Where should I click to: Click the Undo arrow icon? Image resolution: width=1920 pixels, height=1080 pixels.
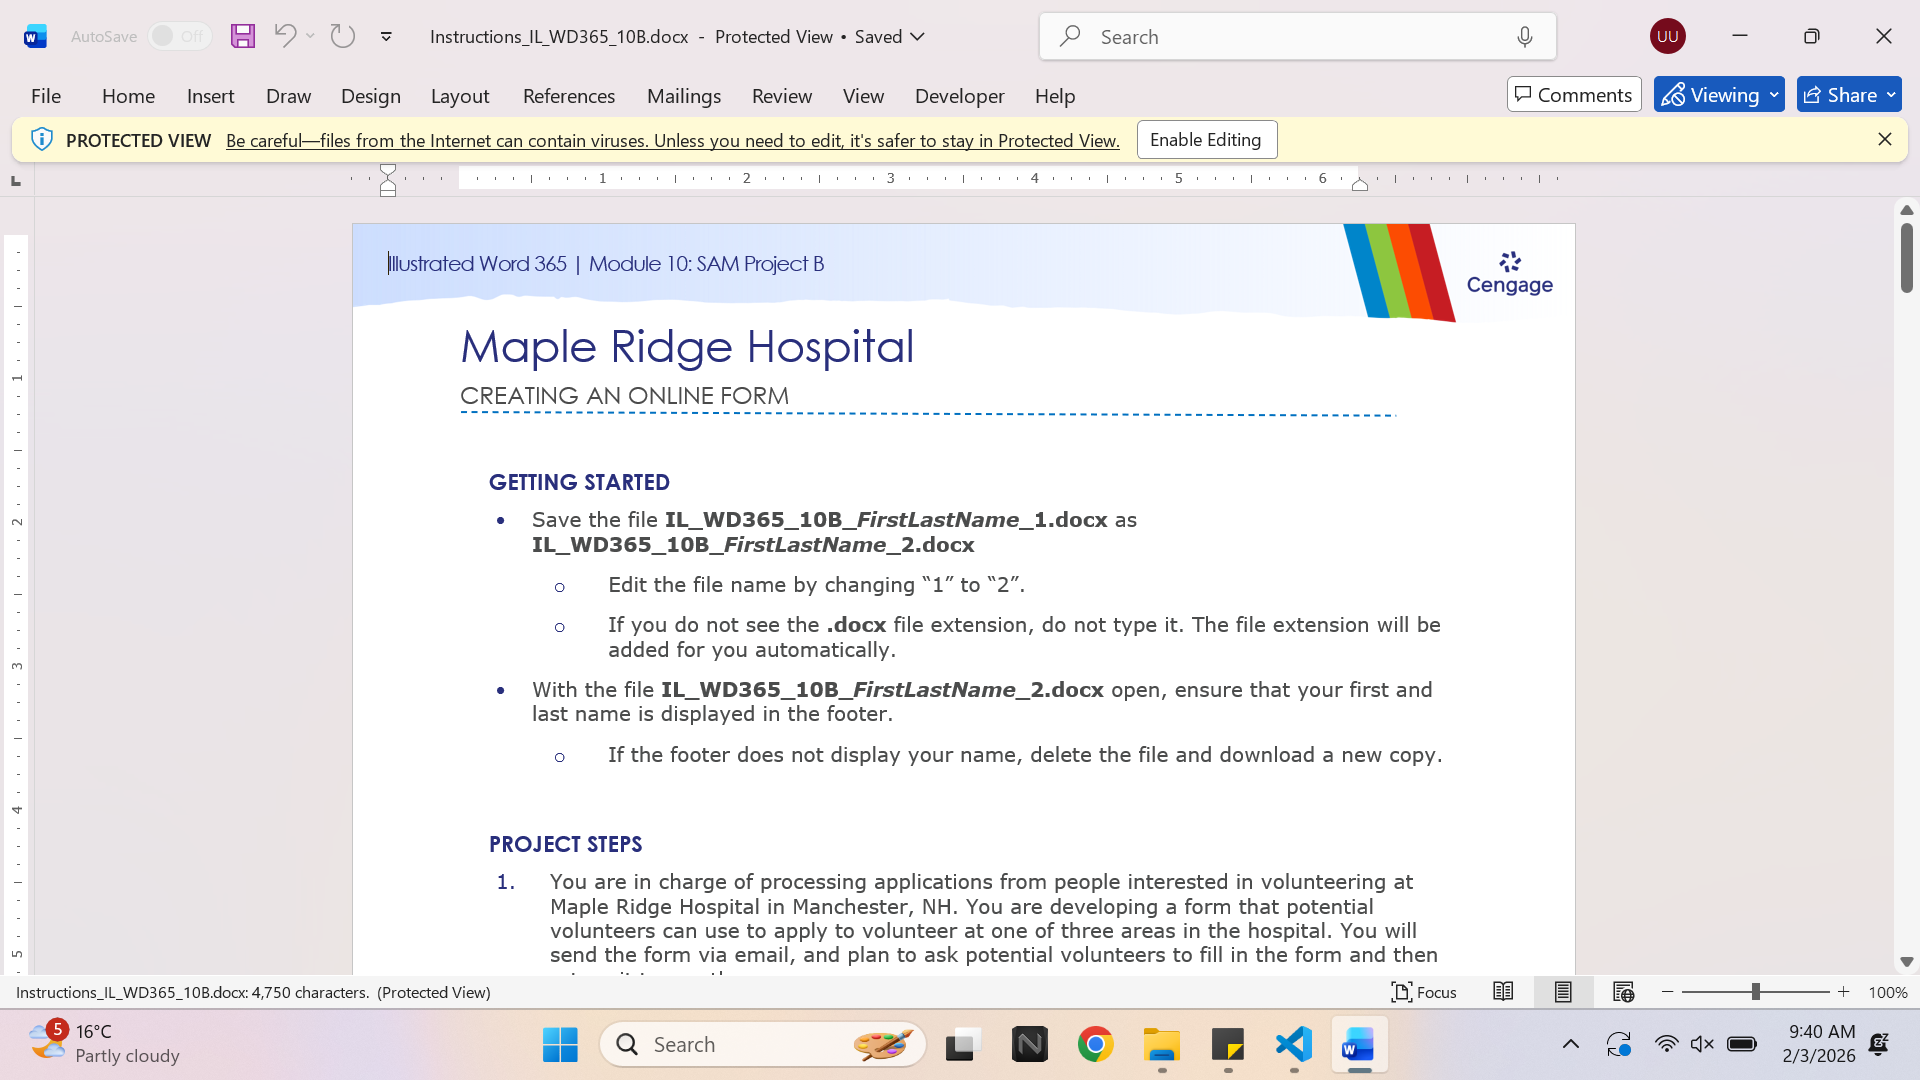click(x=285, y=36)
